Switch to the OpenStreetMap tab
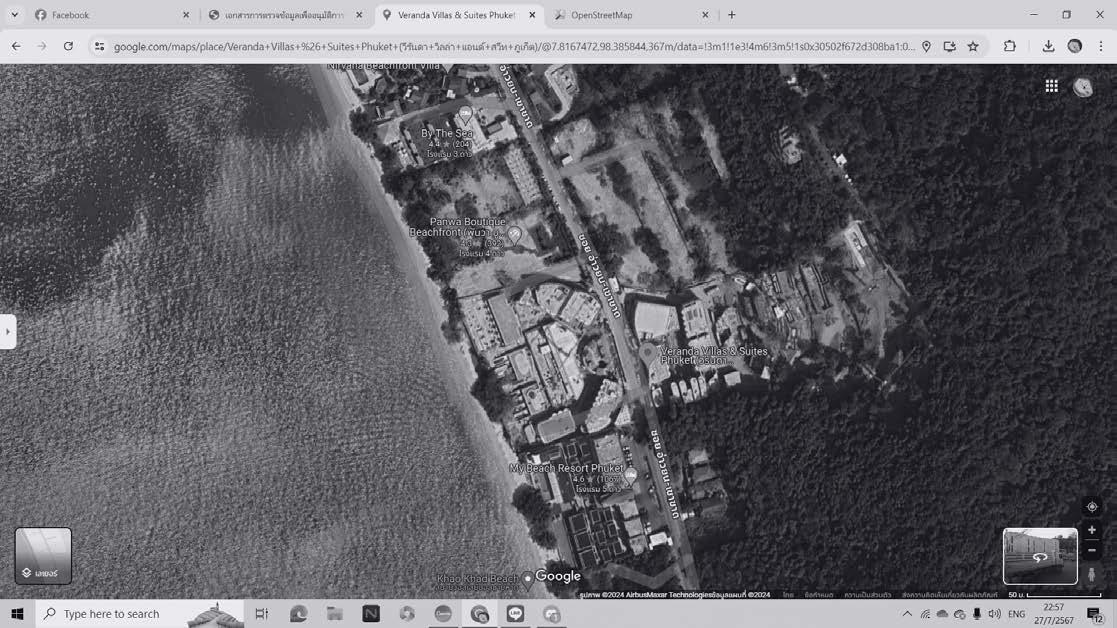 [x=630, y=15]
